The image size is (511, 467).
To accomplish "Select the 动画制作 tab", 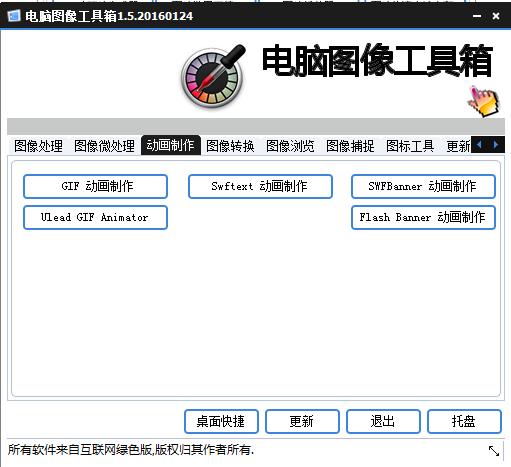I will (x=171, y=145).
